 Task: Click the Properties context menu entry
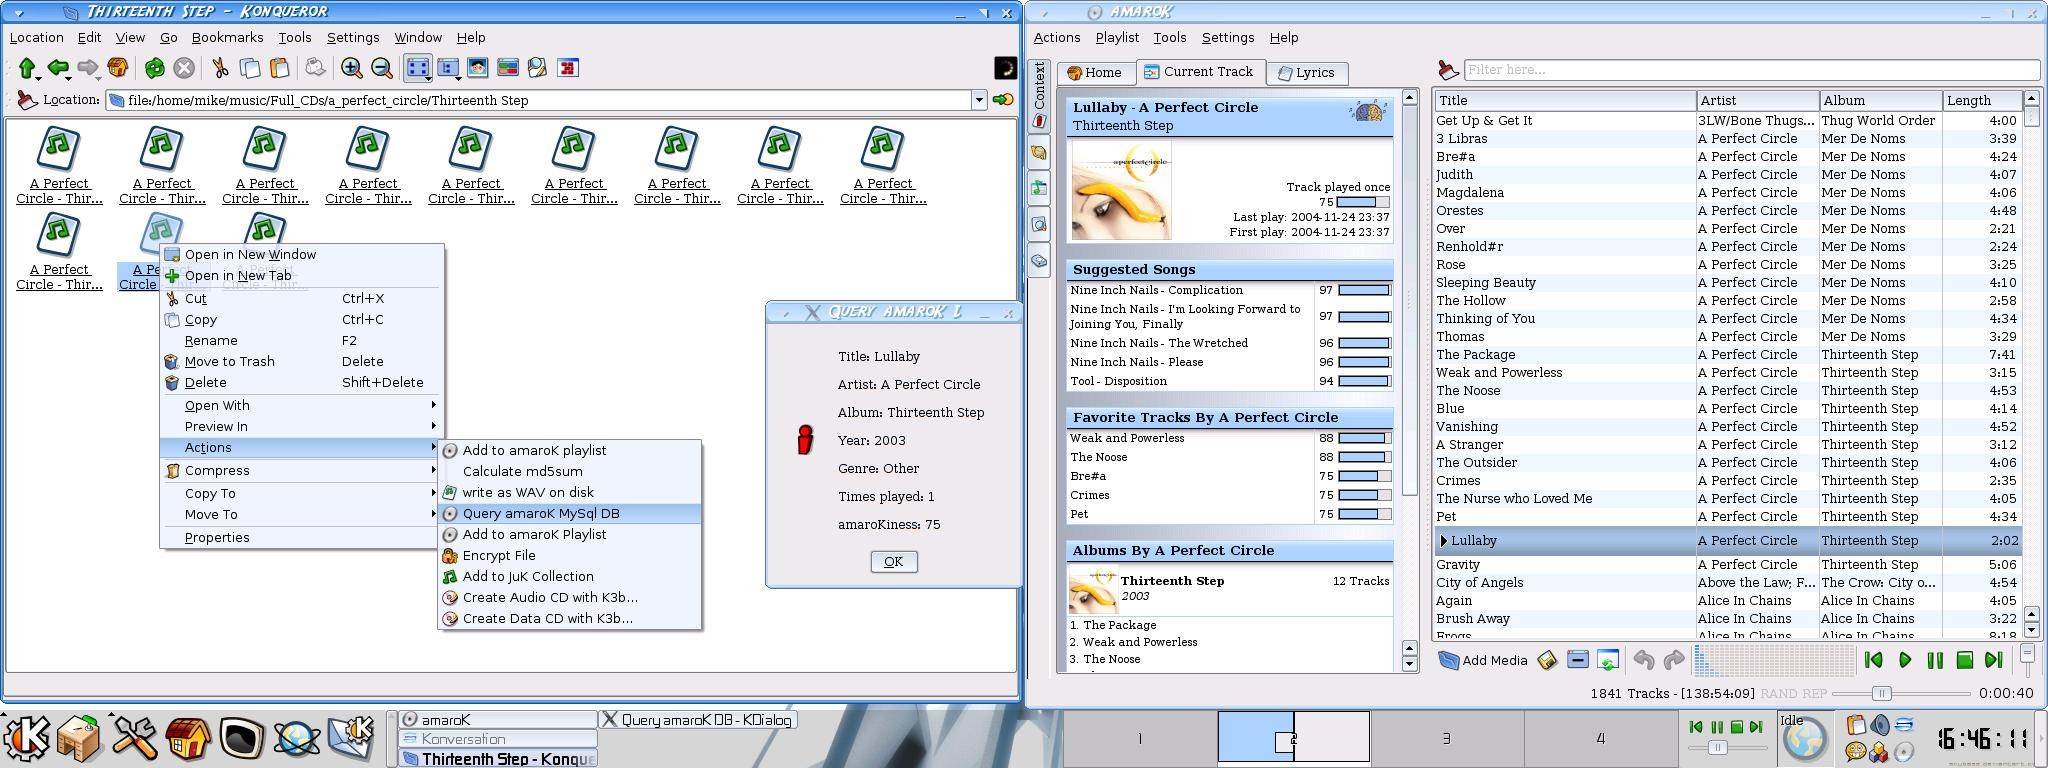[x=301, y=537]
